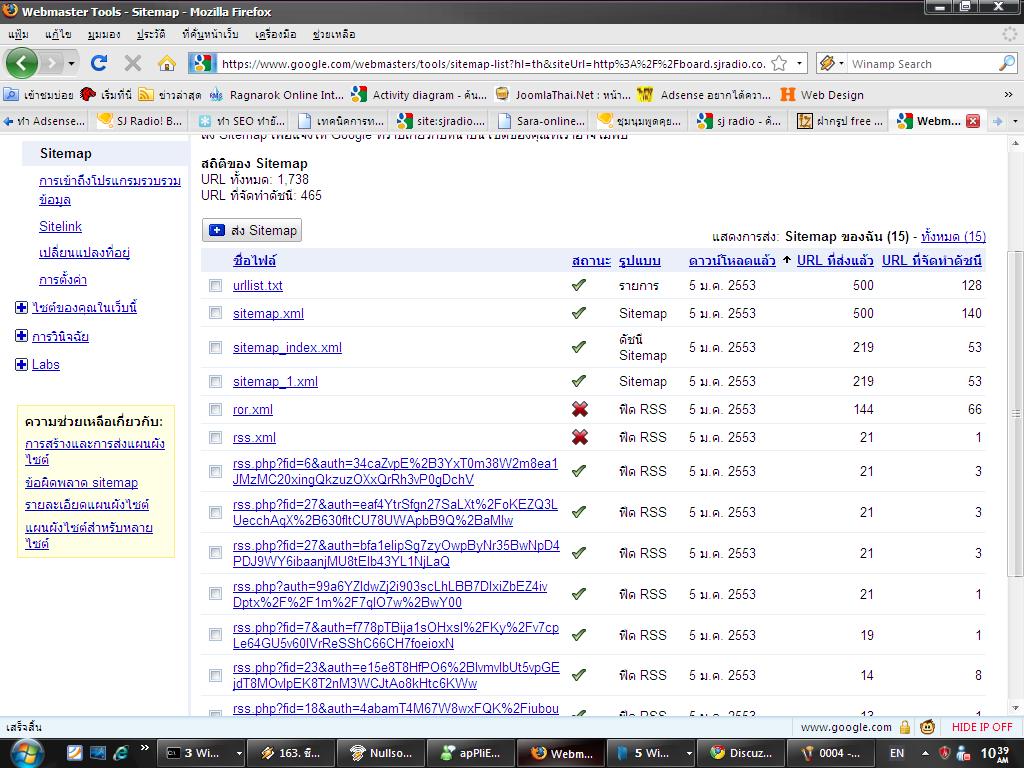Tick the checkbox for ror.xml
Viewport: 1024px width, 768px height.
[x=216, y=409]
